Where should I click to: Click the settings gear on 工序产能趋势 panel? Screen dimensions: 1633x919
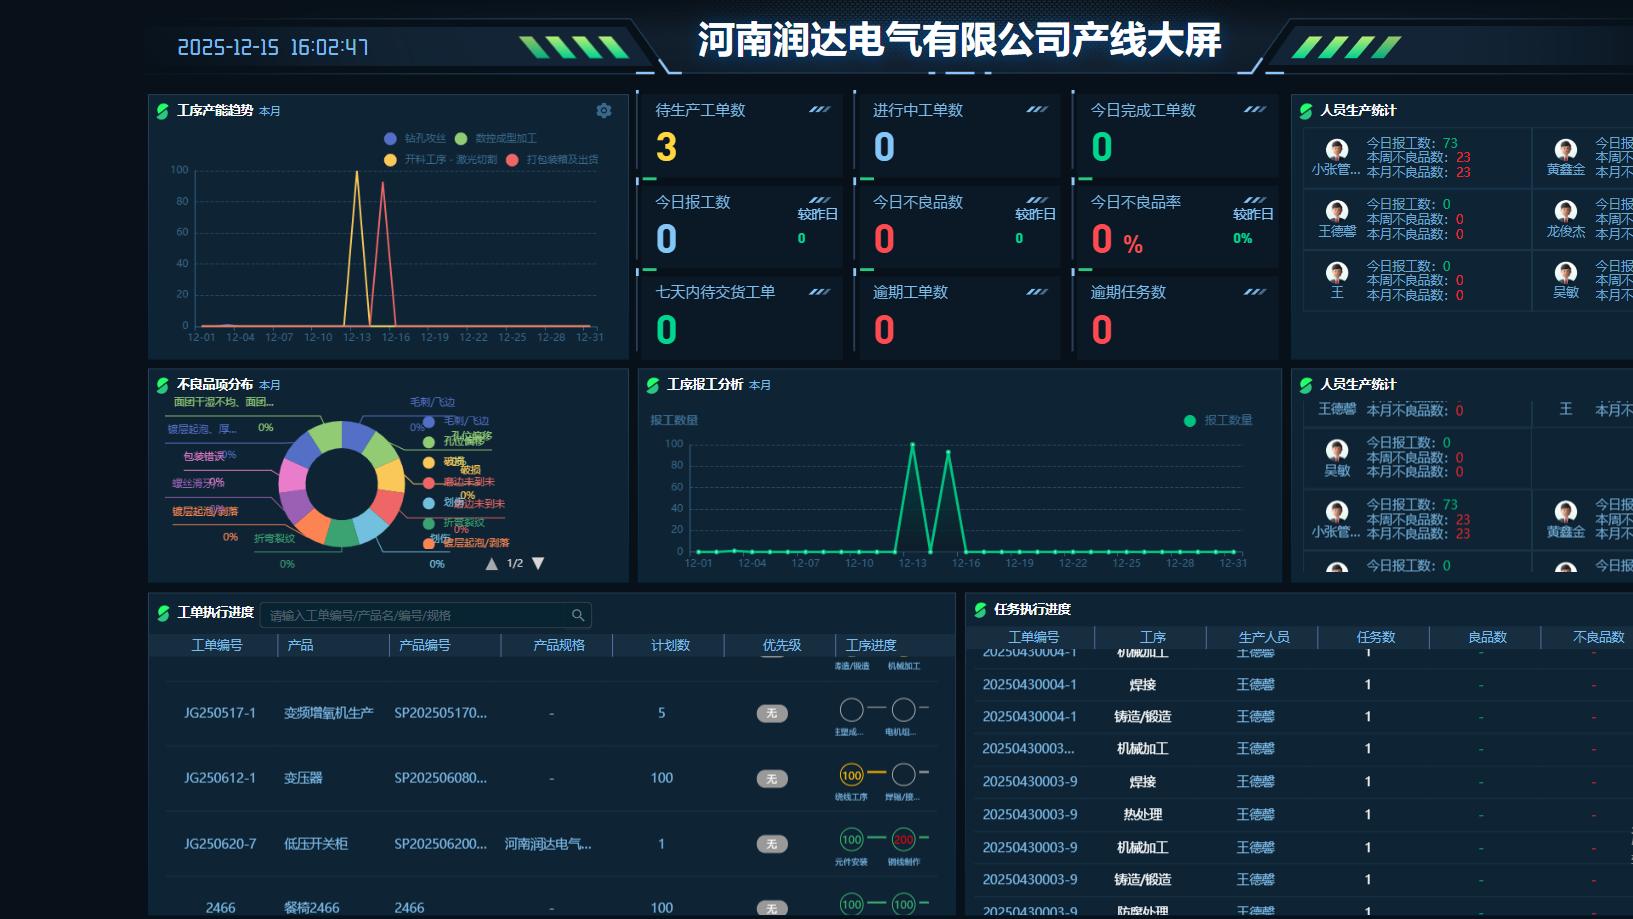[603, 111]
